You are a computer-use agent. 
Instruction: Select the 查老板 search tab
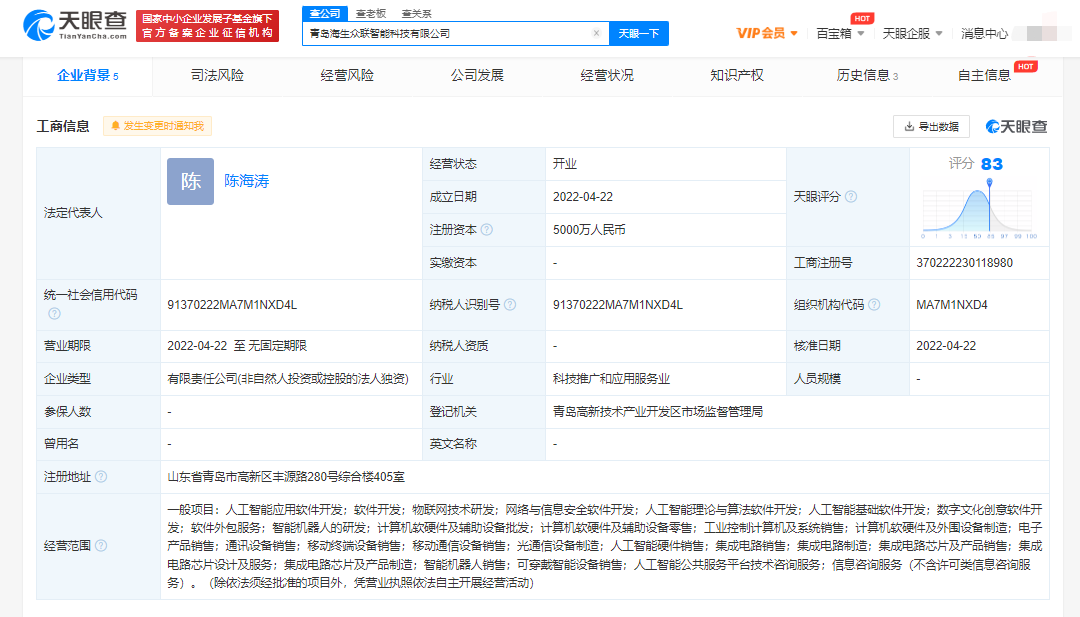point(371,13)
